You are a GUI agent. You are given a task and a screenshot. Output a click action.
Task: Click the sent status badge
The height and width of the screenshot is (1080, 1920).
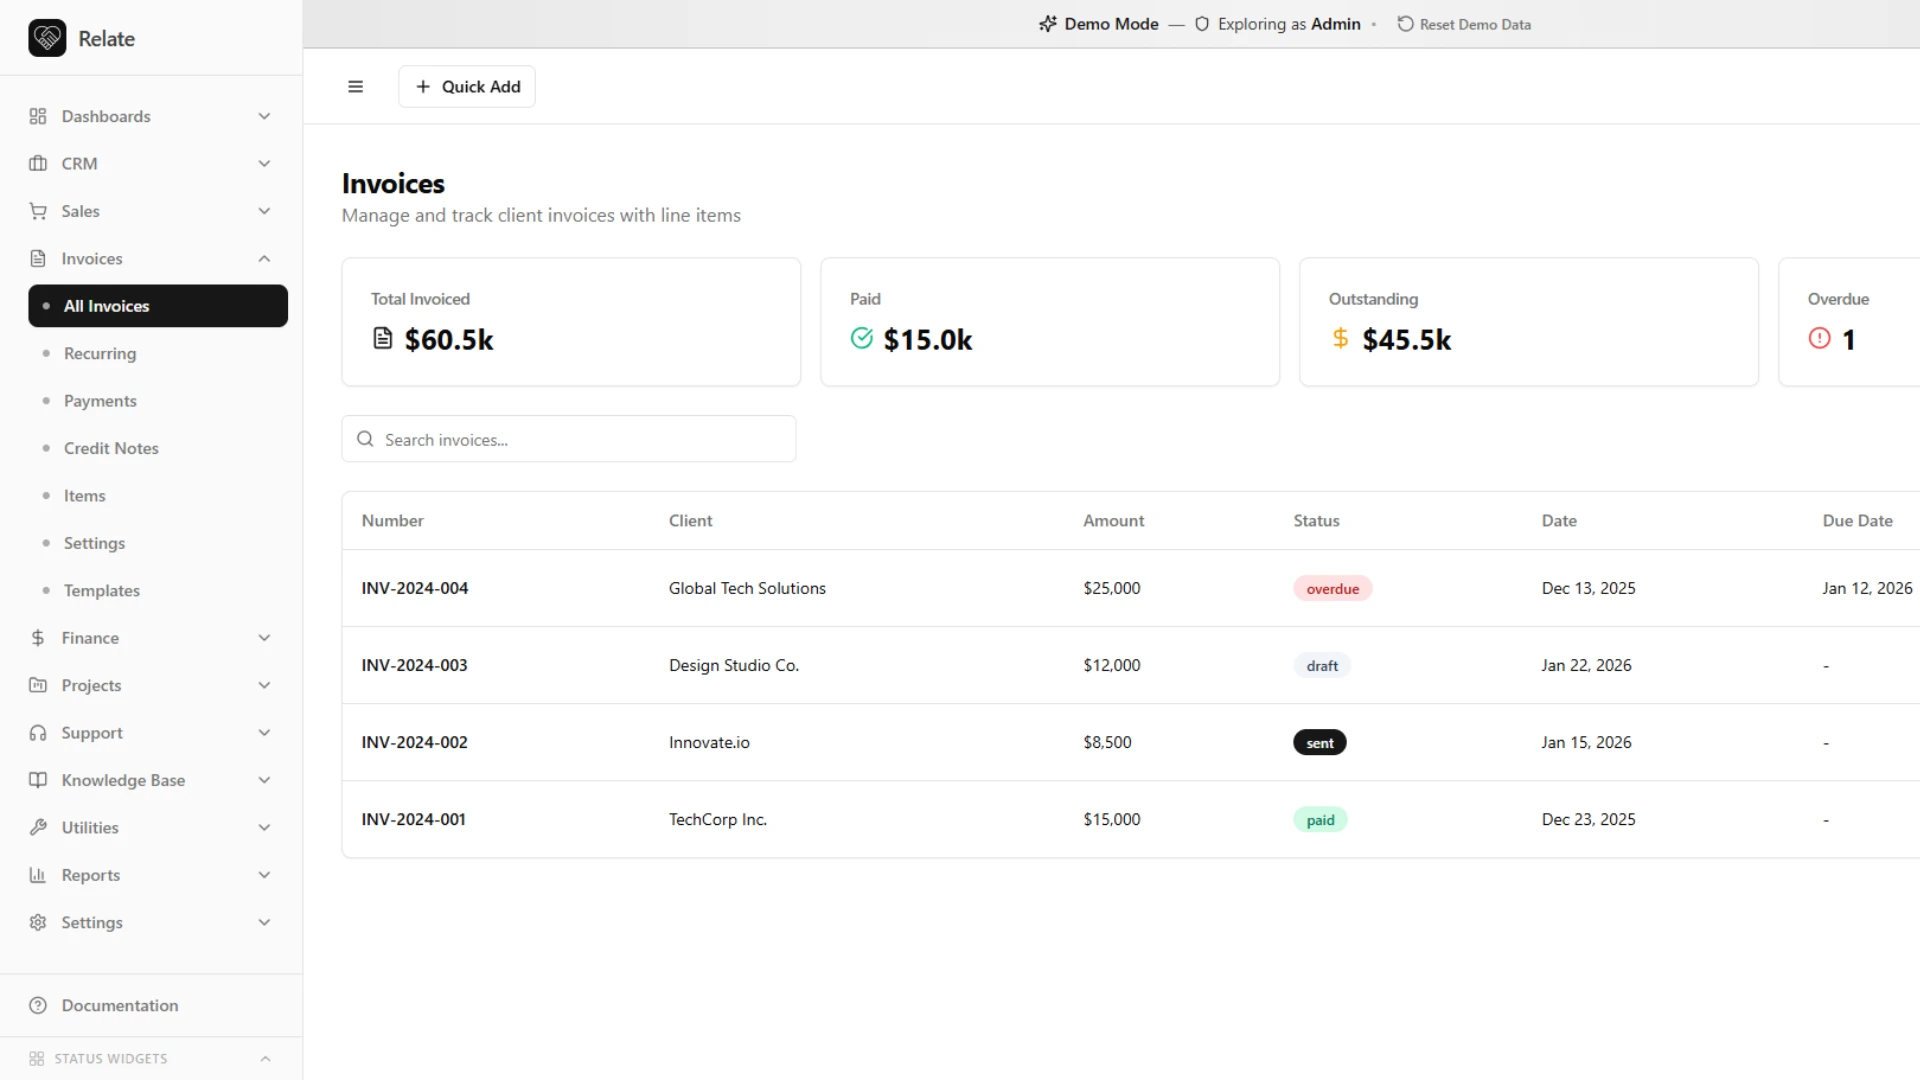(1320, 742)
